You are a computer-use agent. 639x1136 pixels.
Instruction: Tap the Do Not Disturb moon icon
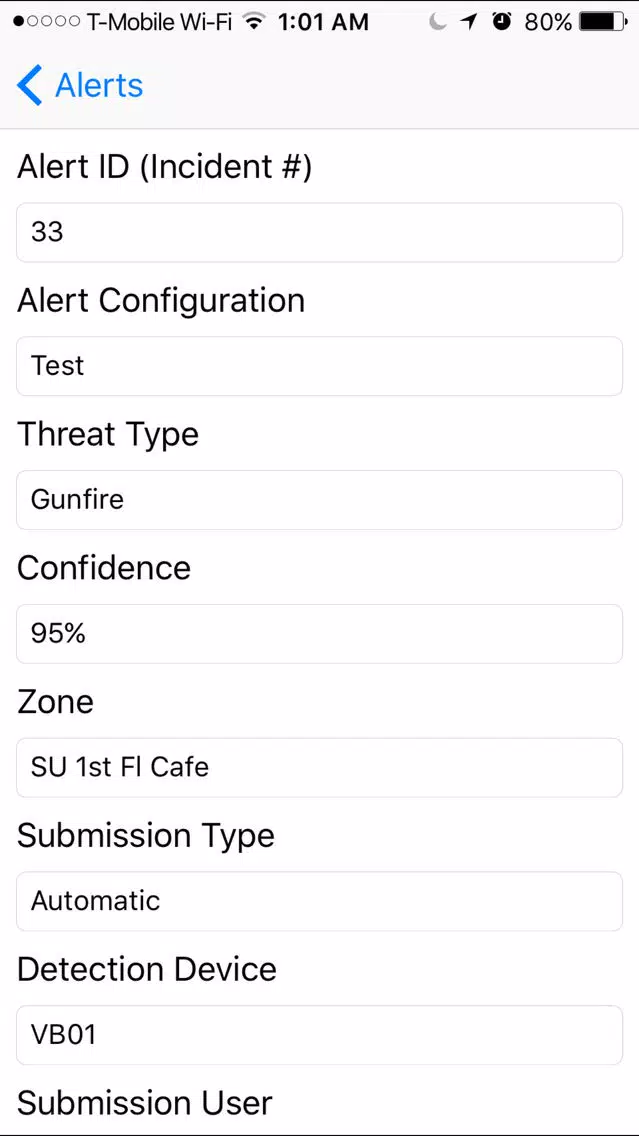click(438, 22)
